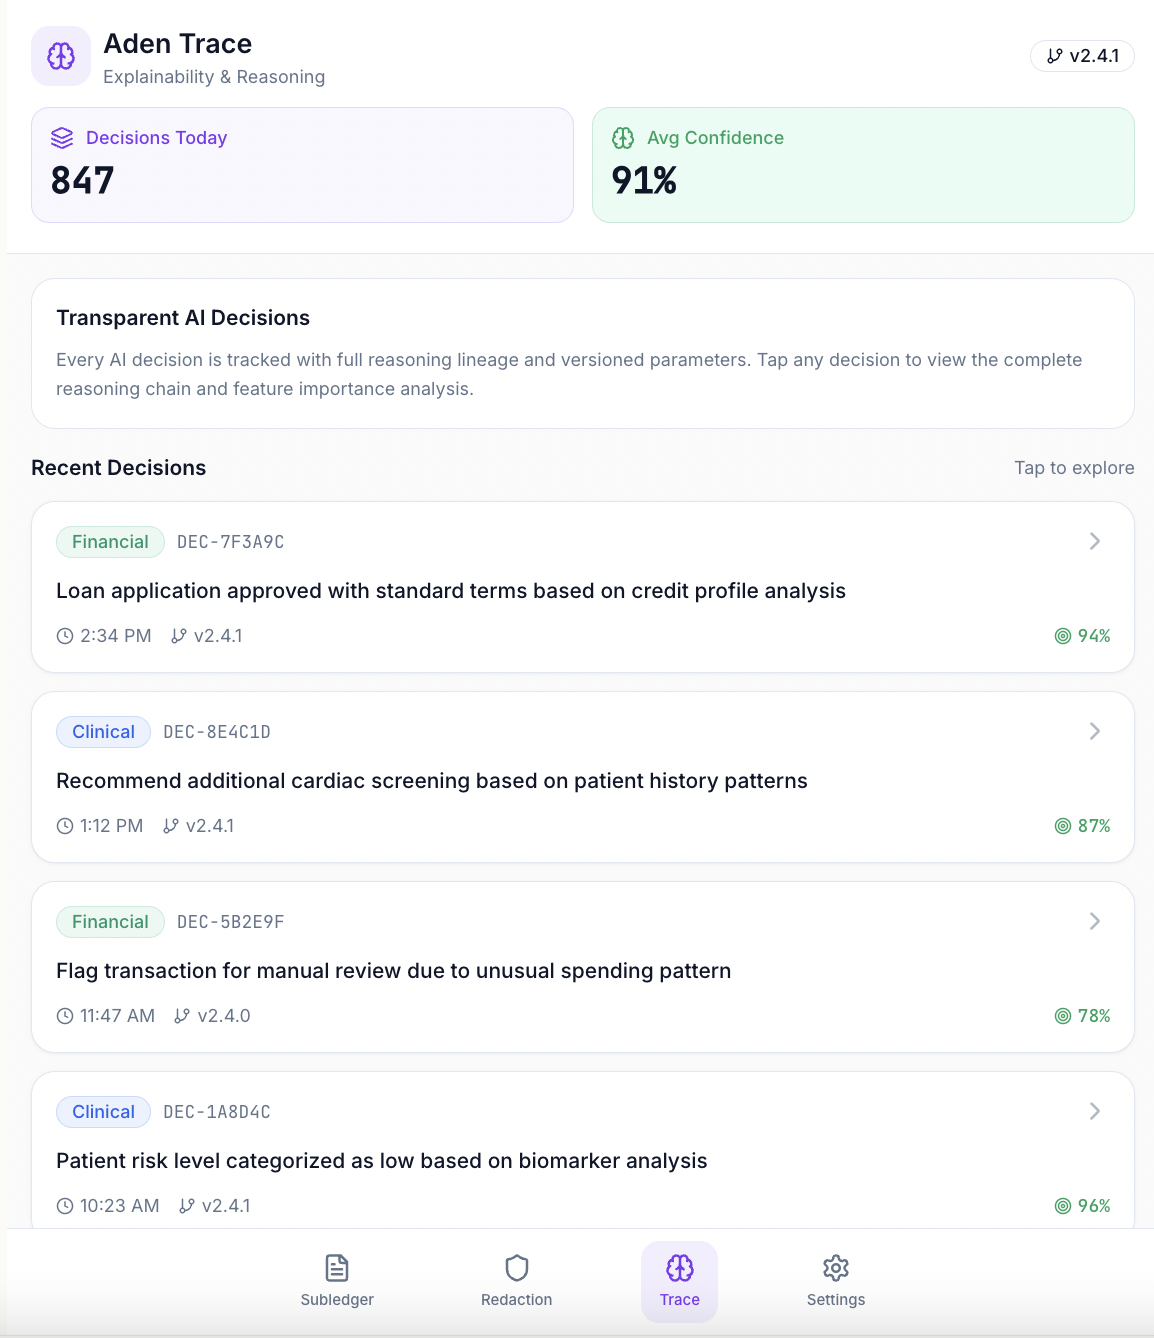Click the clock icon next to 1:12 PM

[65, 826]
